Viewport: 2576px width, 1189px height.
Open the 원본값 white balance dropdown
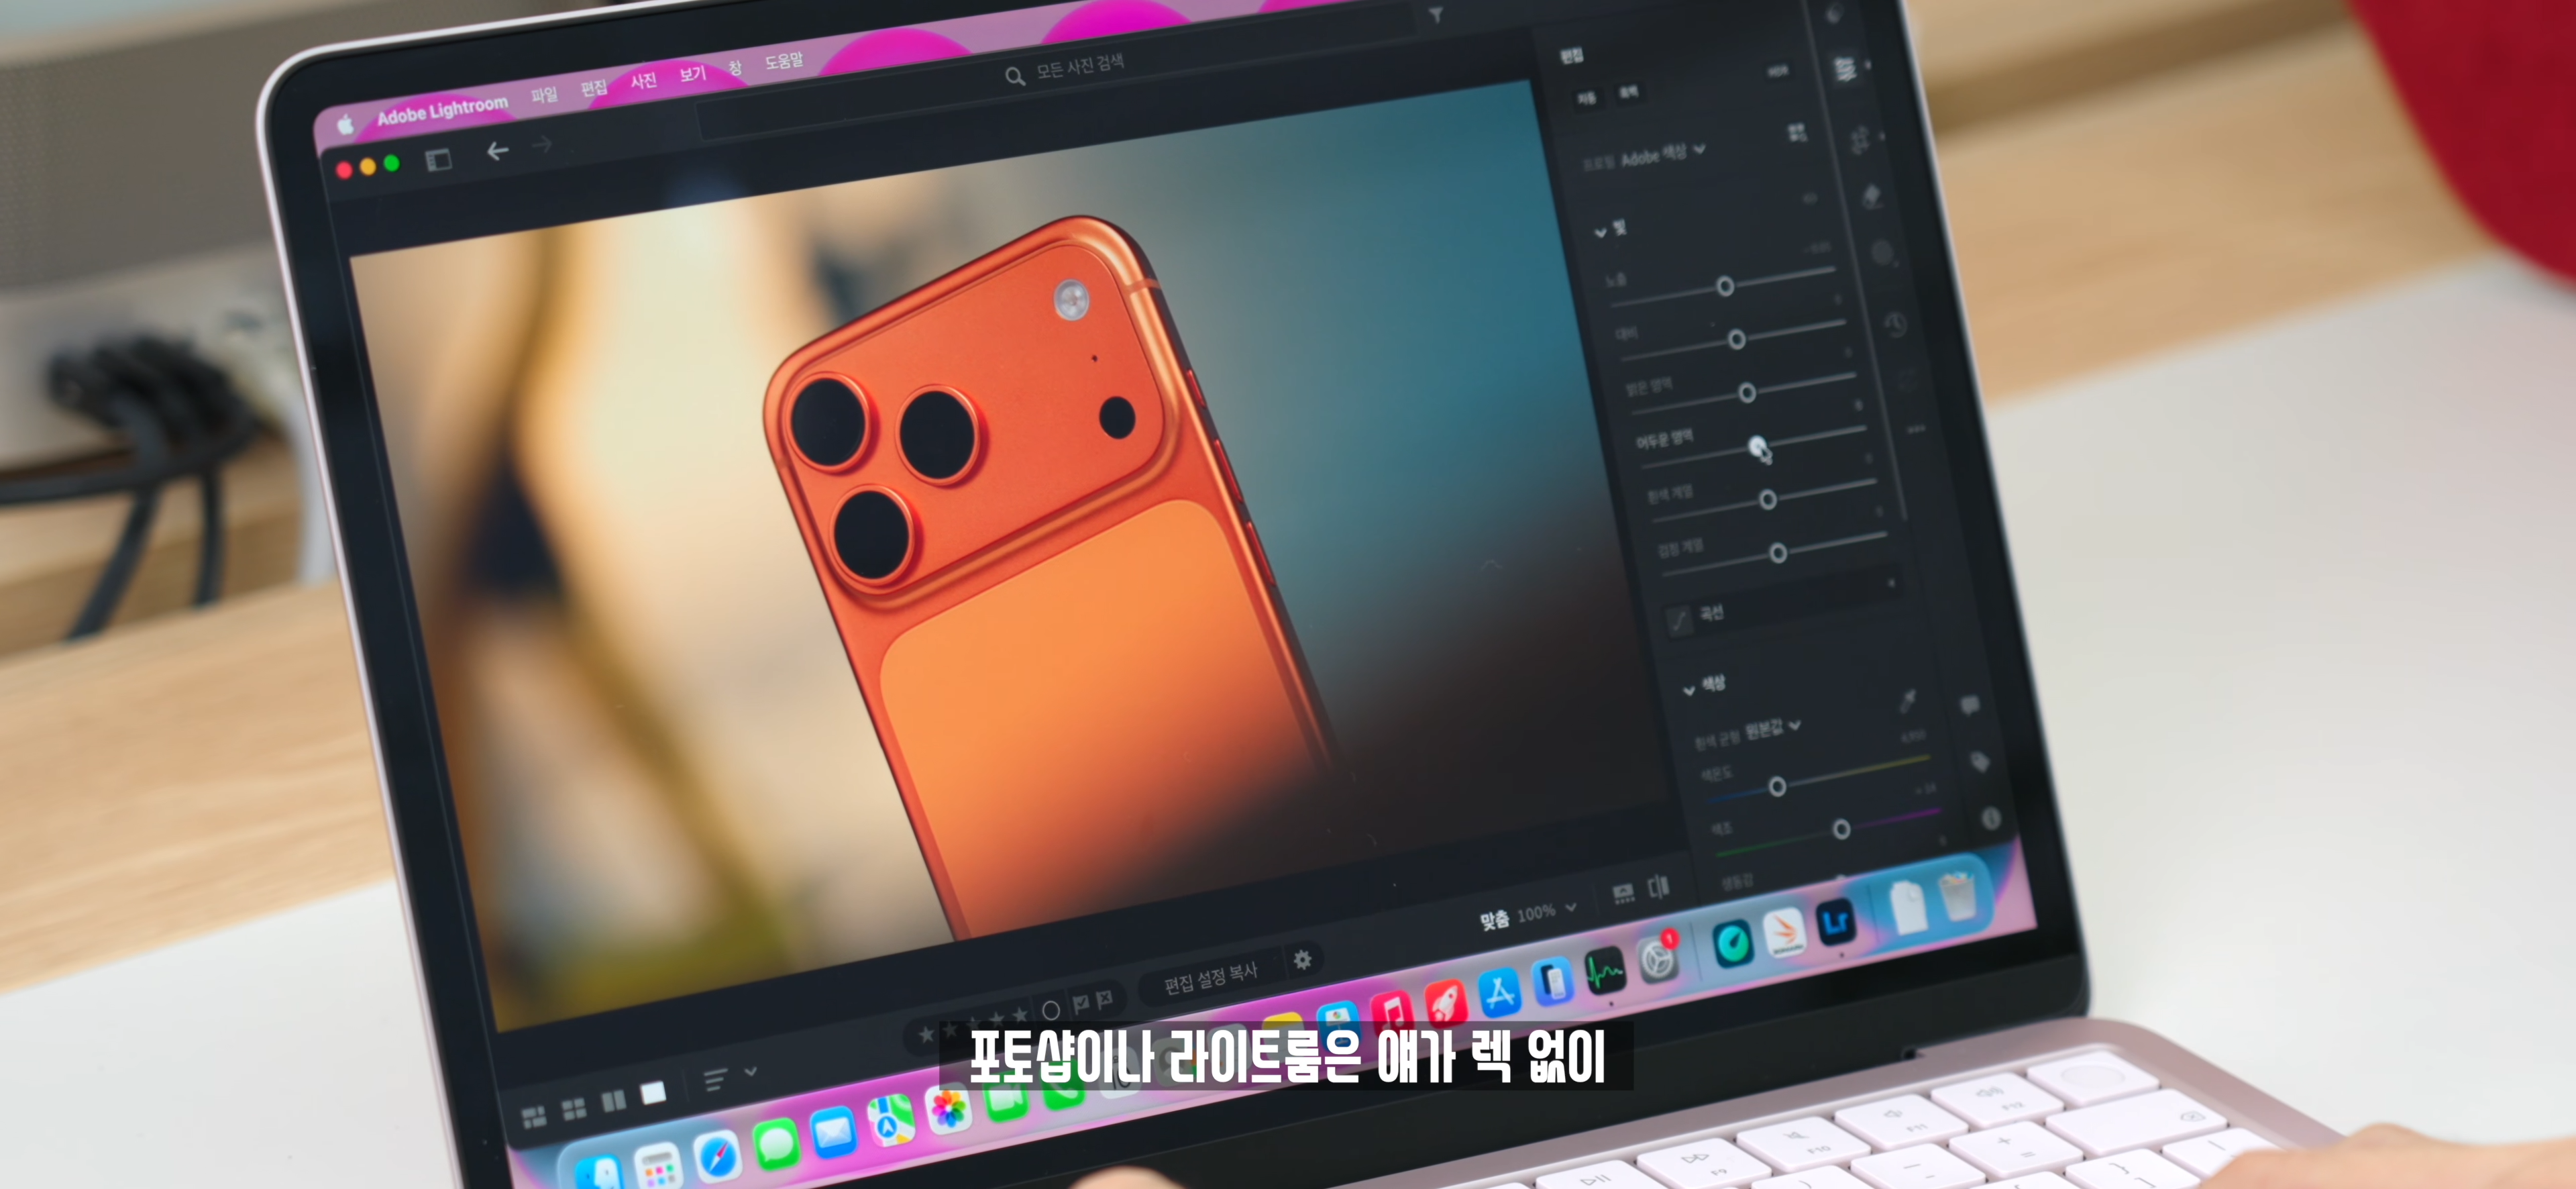(1773, 729)
